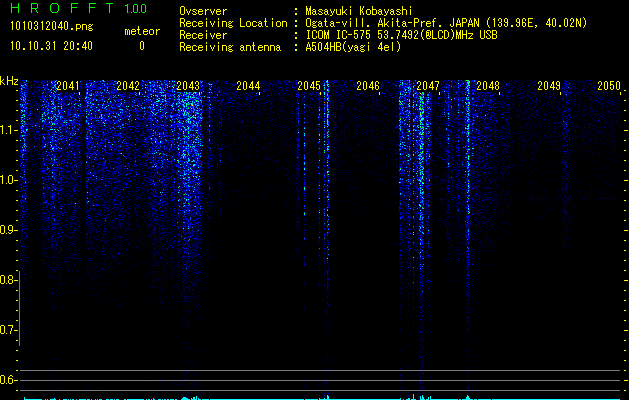Viewport: 629px width, 400px height.
Task: Click the 0.9 kHz frequency label
Action: (8, 230)
